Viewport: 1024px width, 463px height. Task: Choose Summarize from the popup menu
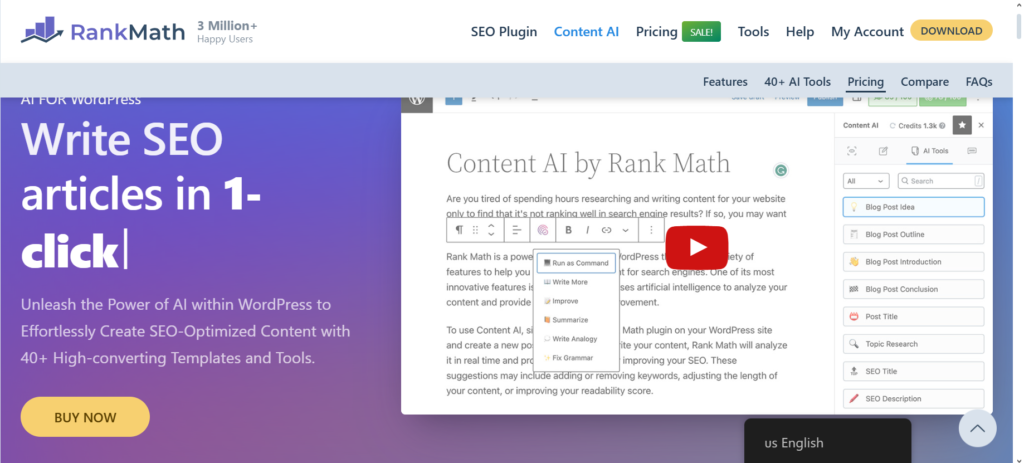566,320
